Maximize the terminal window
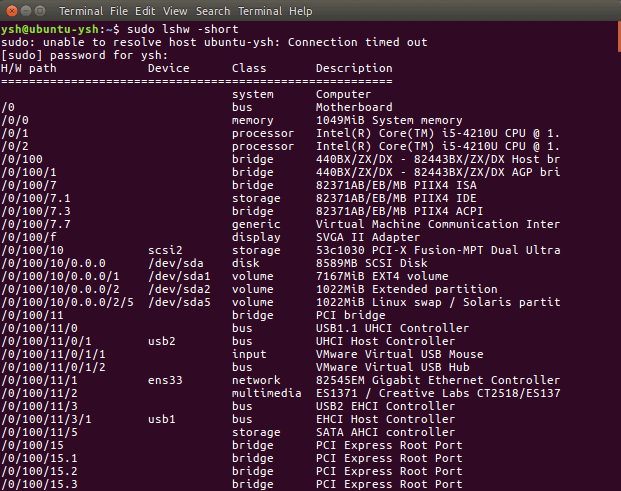This screenshot has height=491, width=621. pyautogui.click(x=40, y=11)
